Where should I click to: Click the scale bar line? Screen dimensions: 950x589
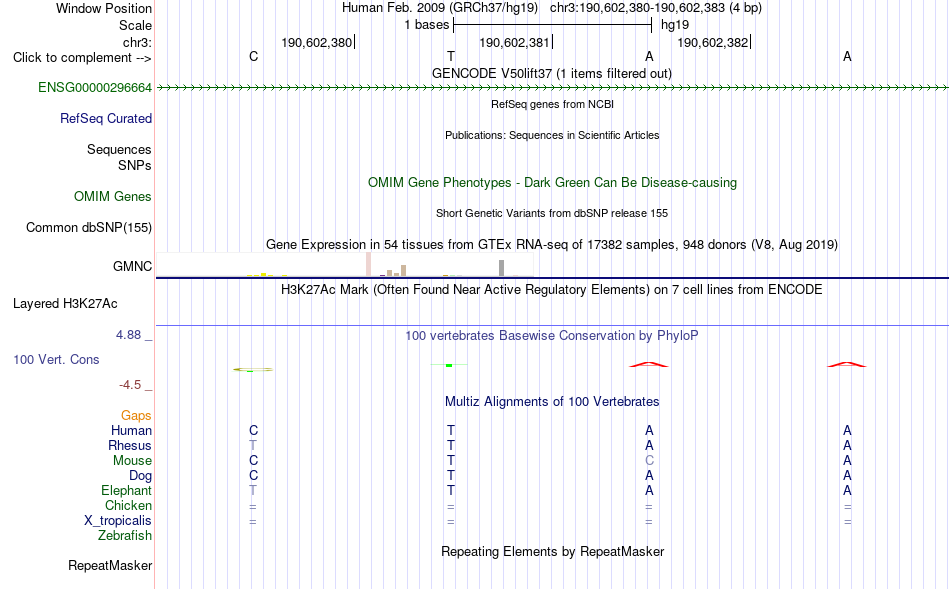click(552, 25)
